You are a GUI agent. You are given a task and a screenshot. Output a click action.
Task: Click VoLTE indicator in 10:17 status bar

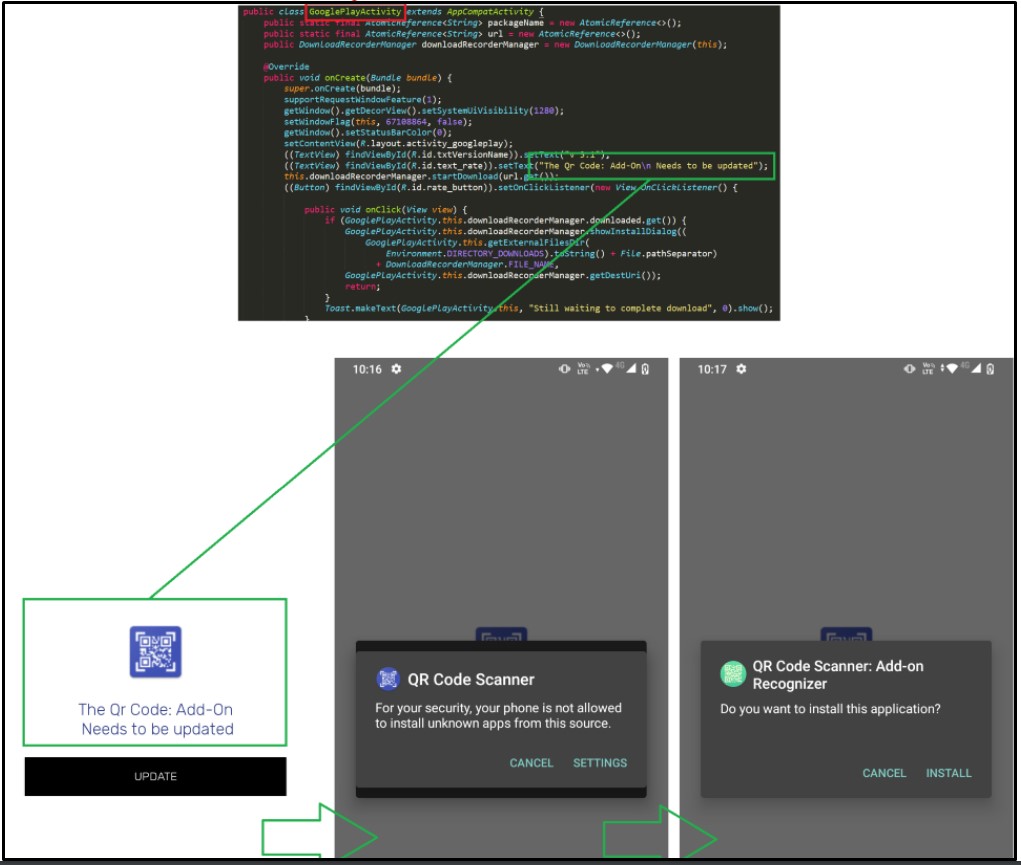928,369
